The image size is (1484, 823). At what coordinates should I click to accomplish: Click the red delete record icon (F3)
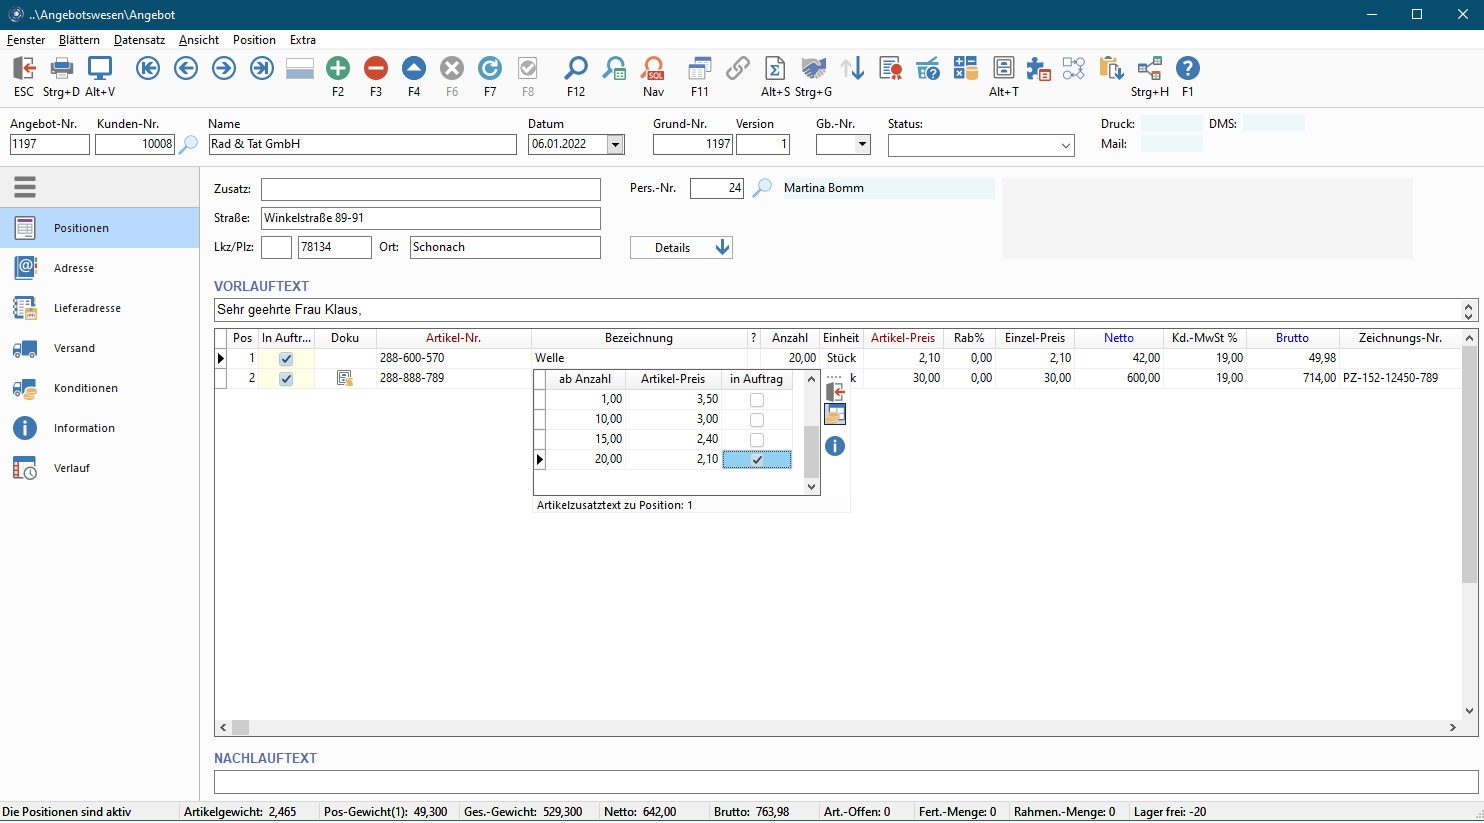coord(376,69)
